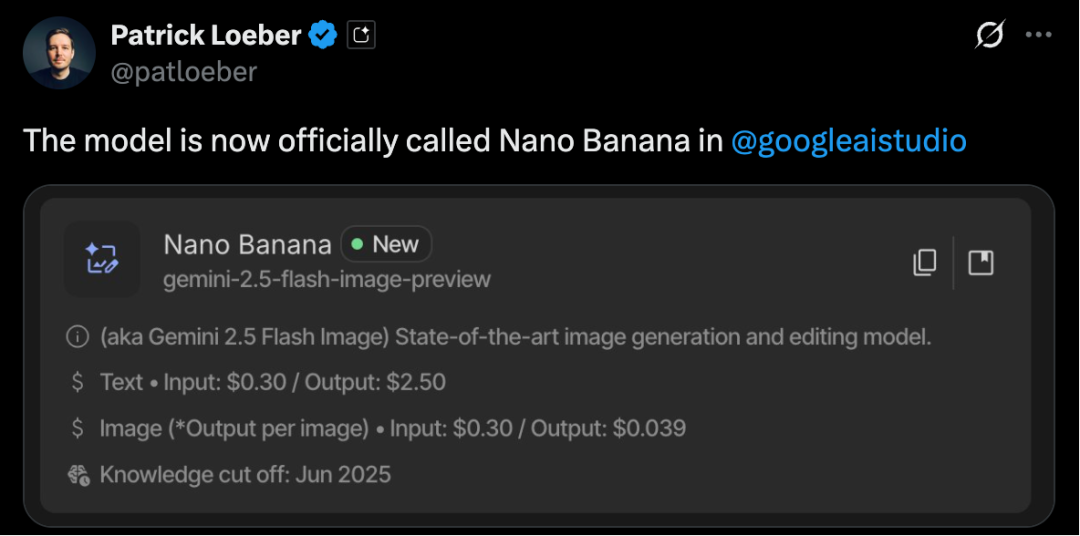Copy the model name with the copy icon

[x=925, y=263]
